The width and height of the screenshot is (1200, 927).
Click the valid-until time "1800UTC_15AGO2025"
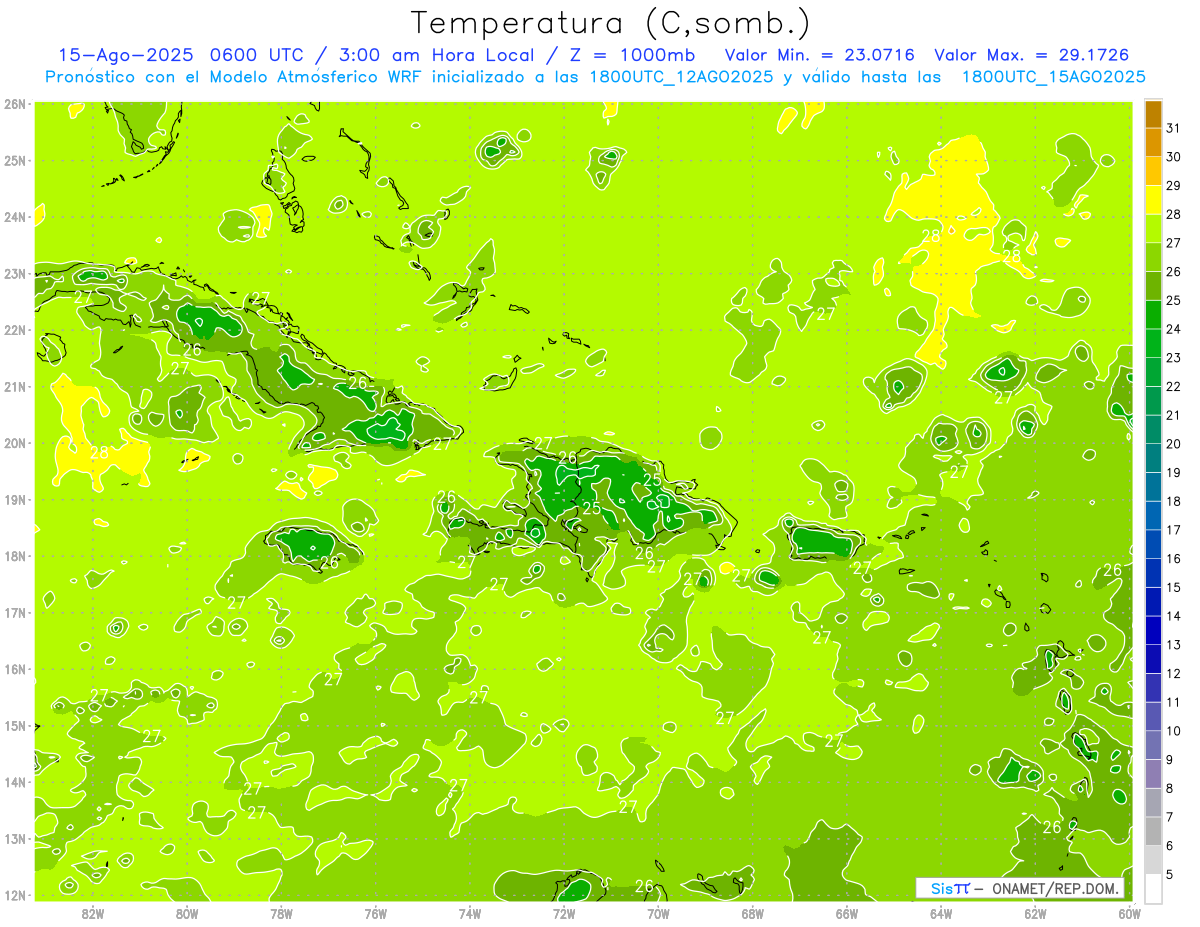tap(1053, 77)
